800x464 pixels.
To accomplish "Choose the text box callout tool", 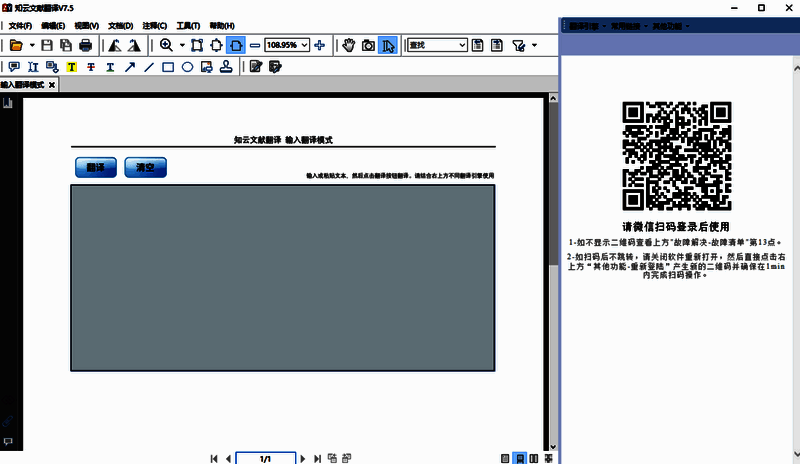I will (x=52, y=67).
